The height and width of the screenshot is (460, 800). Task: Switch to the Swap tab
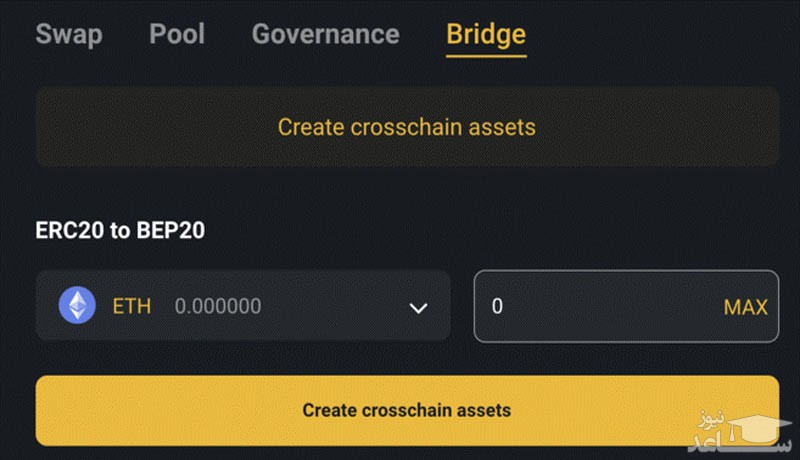pos(69,34)
